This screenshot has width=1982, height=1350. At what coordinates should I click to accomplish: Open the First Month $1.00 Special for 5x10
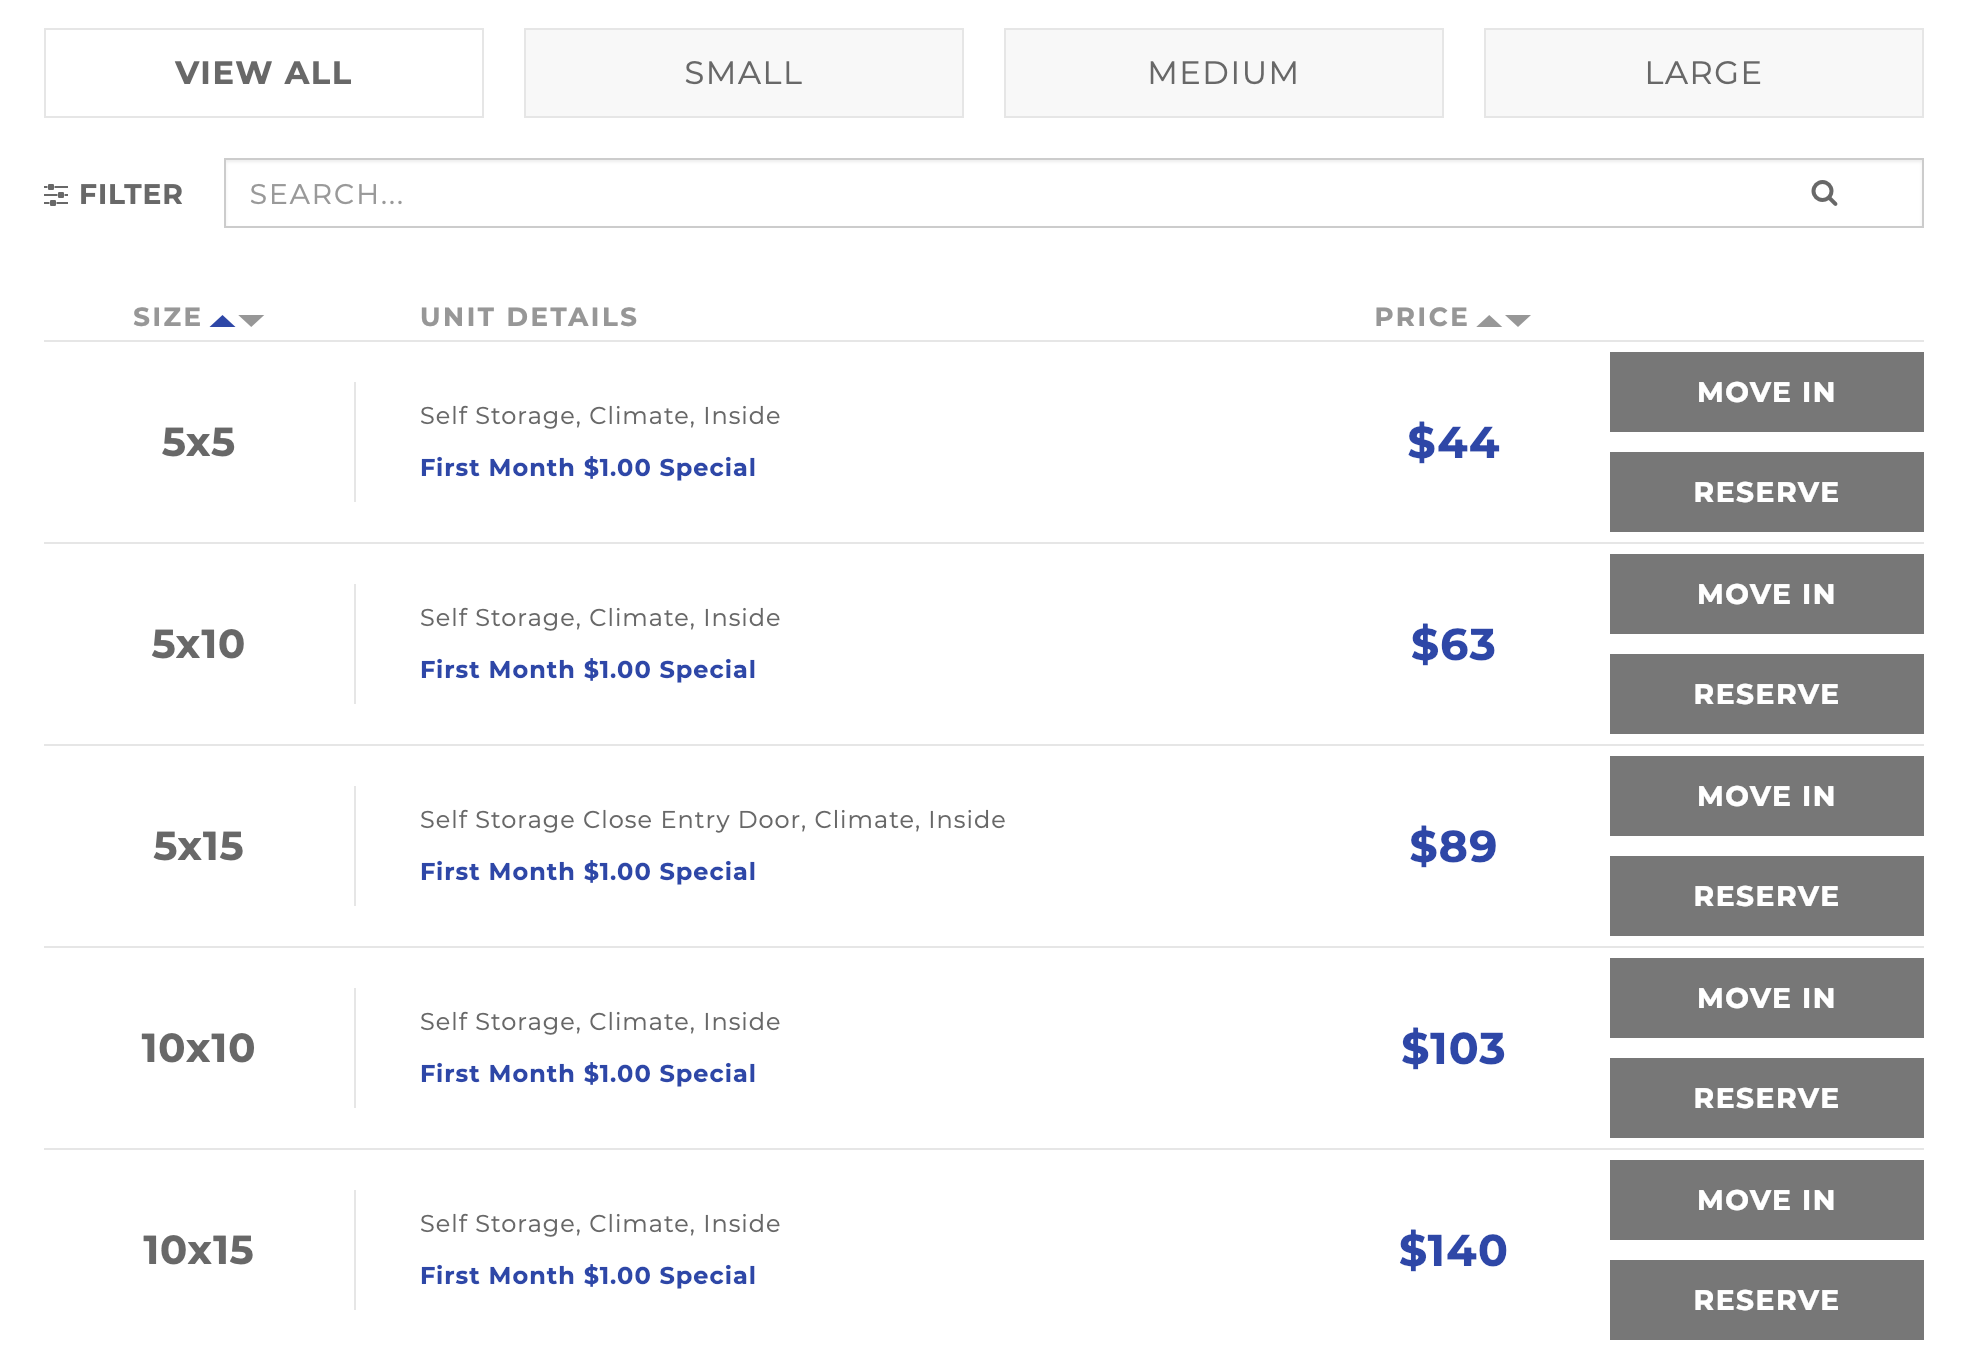coord(588,669)
